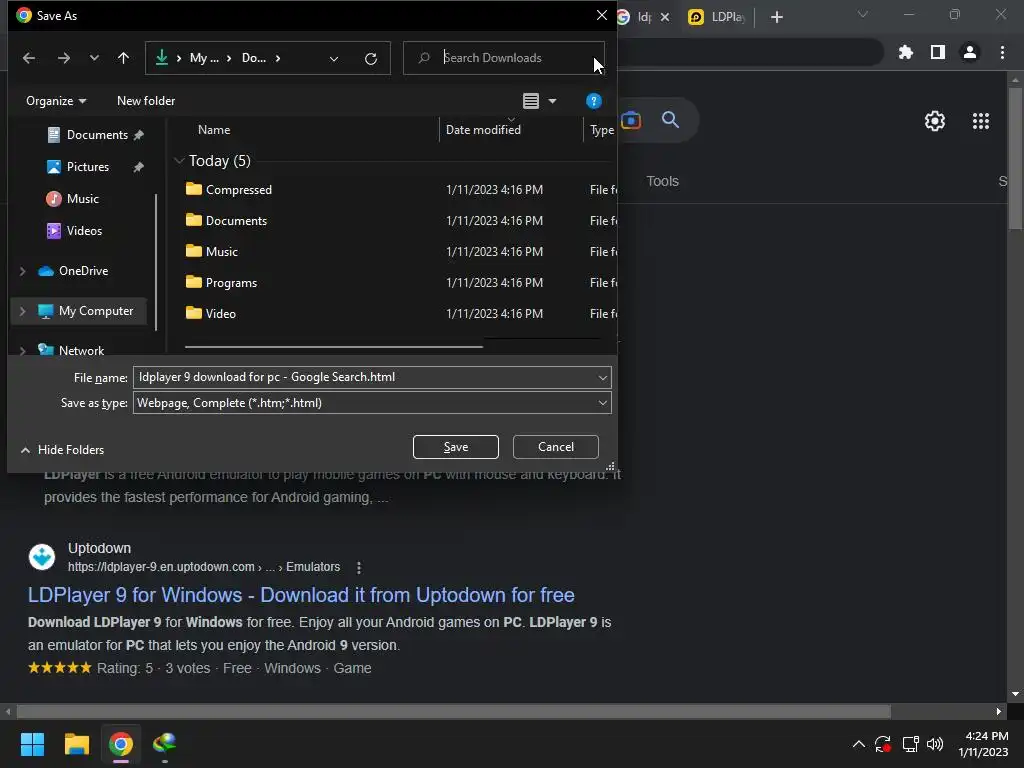1024x768 pixels.
Task: Switch to the LDPlayer Chrome tab
Action: pyautogui.click(x=717, y=17)
